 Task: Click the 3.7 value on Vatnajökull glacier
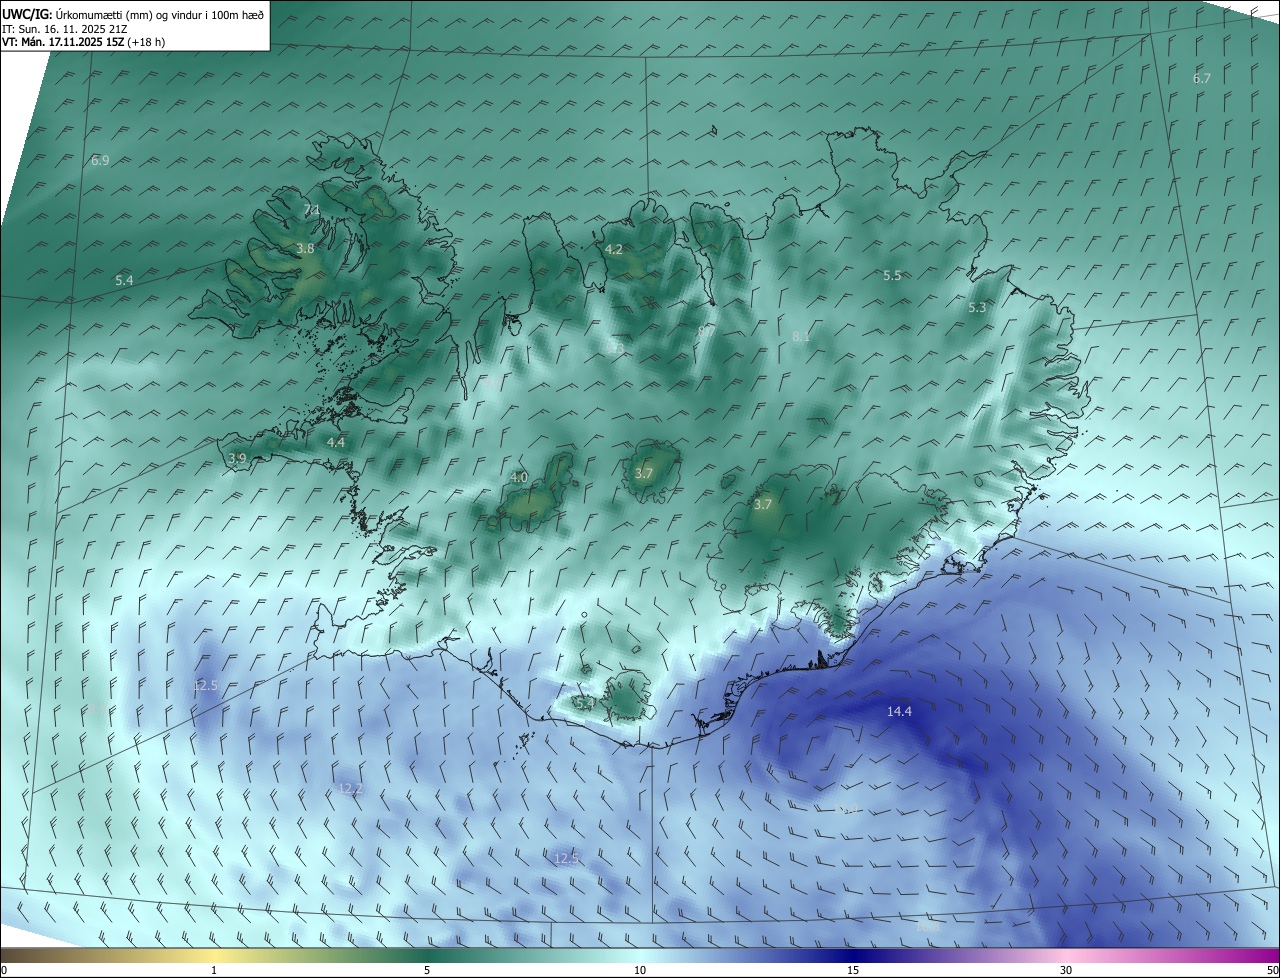(763, 505)
